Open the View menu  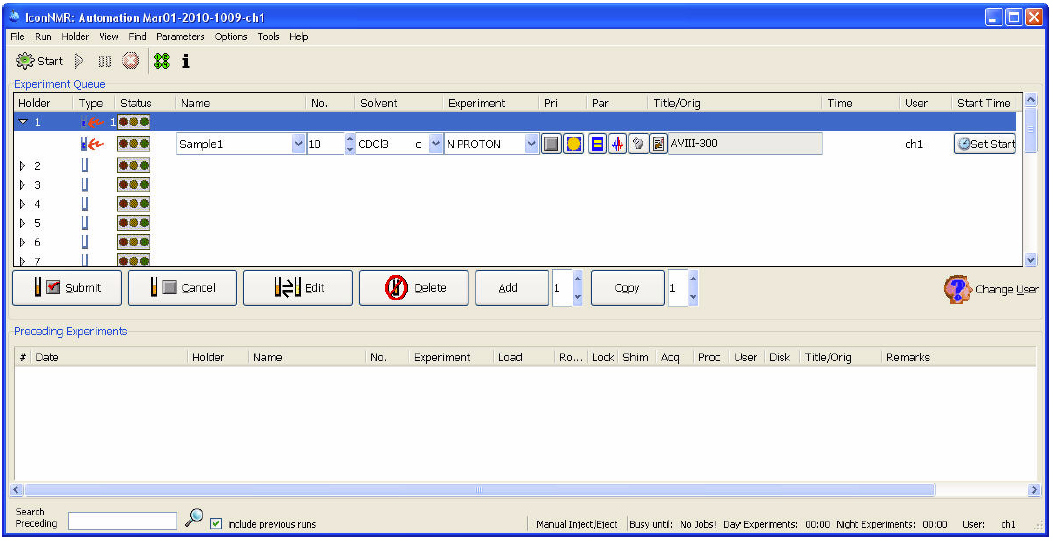pyautogui.click(x=109, y=37)
